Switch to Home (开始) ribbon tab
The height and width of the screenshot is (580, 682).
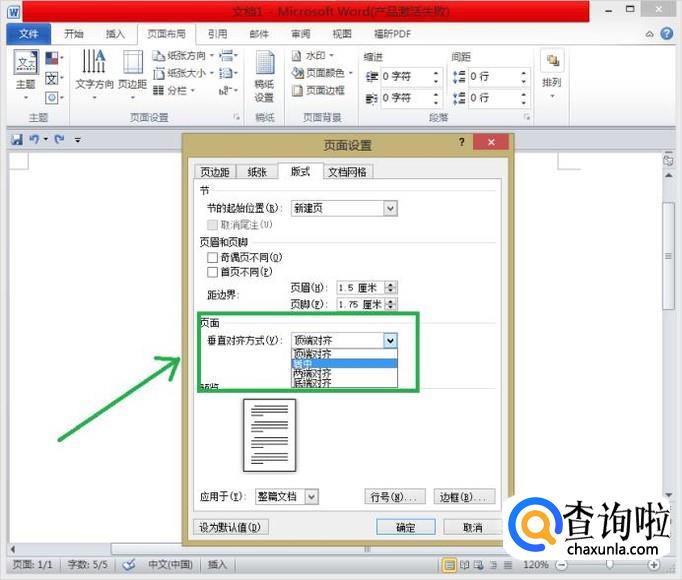click(74, 34)
